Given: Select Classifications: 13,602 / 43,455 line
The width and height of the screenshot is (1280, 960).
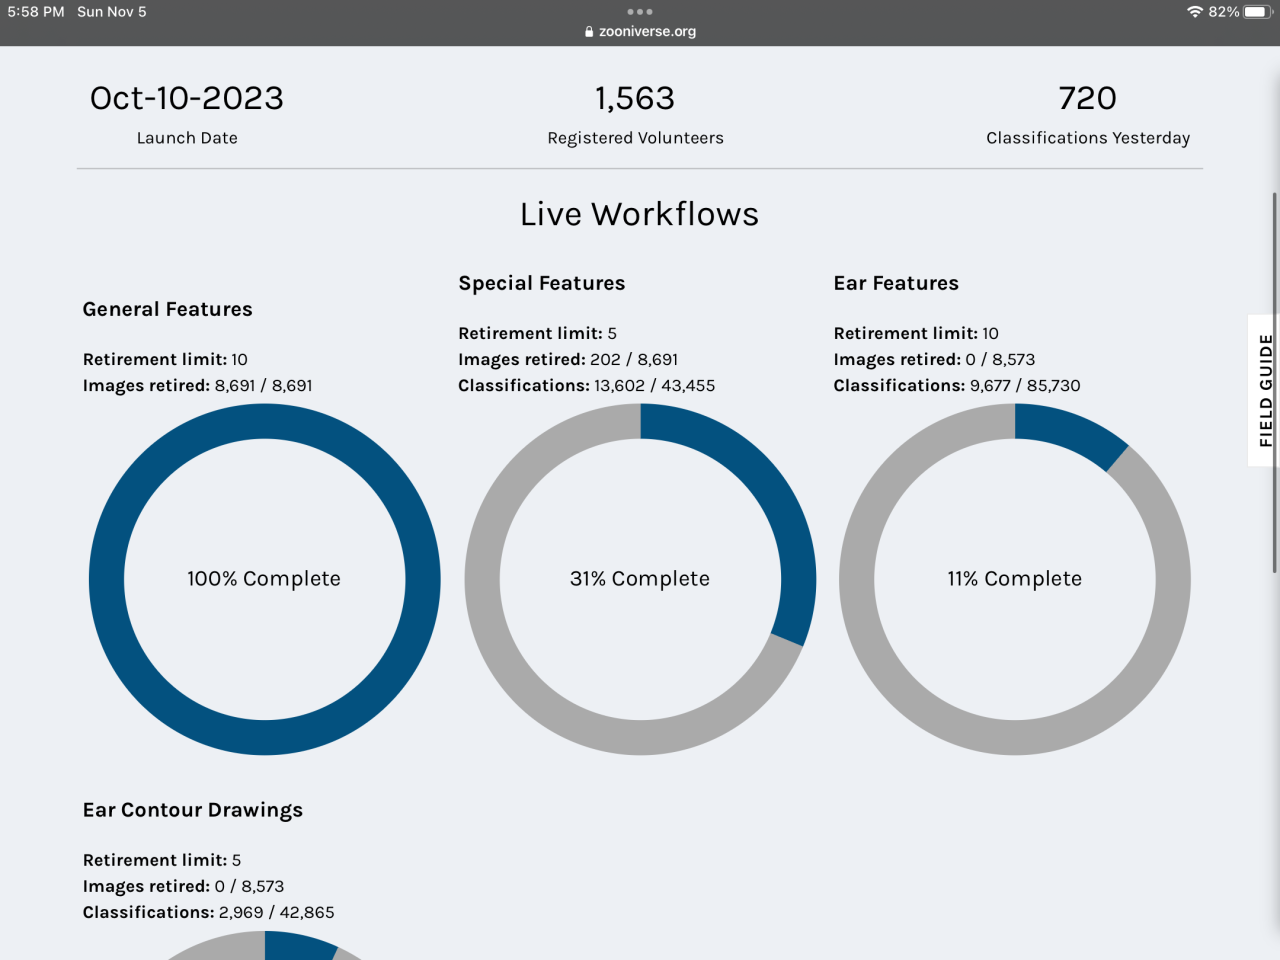Looking at the screenshot, I should pos(587,385).
